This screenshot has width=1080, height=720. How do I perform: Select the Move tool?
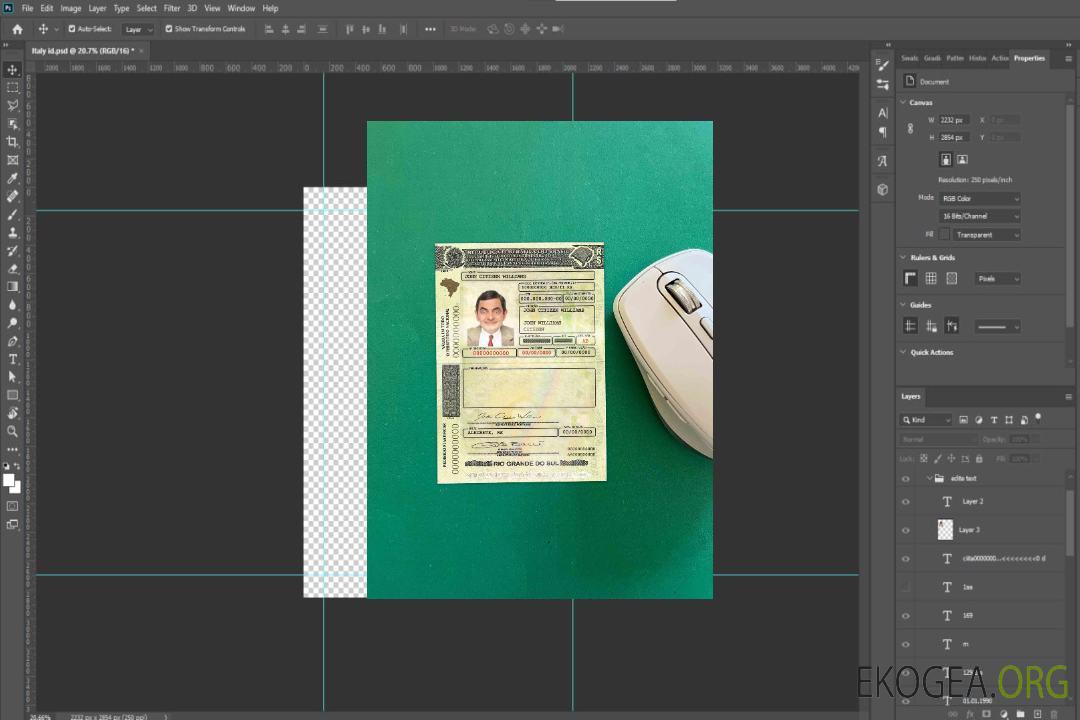[12, 70]
